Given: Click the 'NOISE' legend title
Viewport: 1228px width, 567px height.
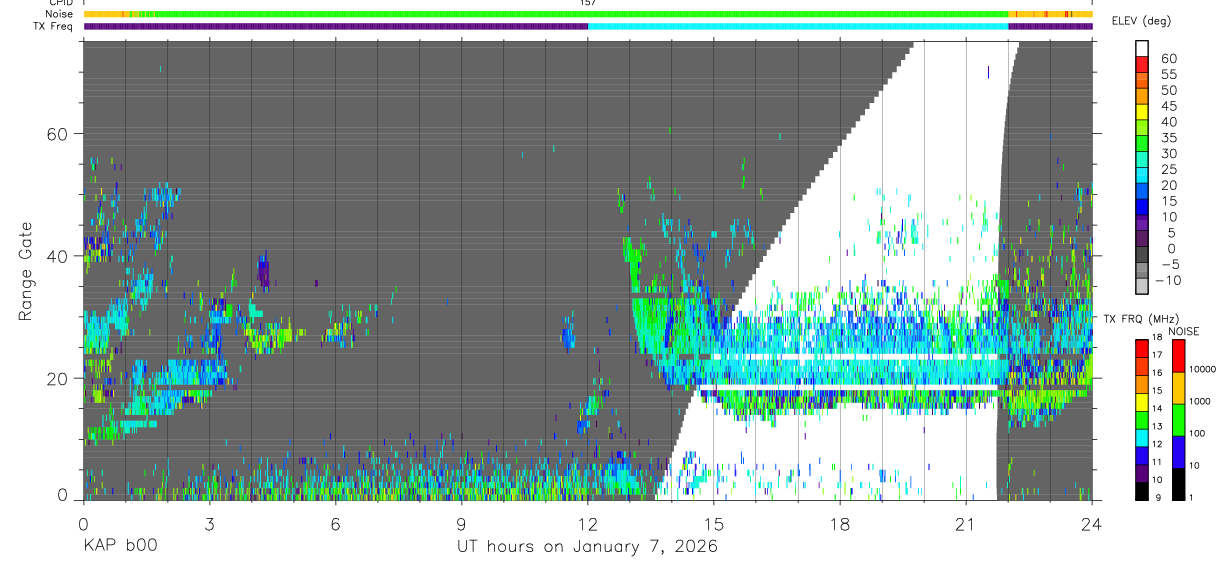Looking at the screenshot, I should 1184,331.
